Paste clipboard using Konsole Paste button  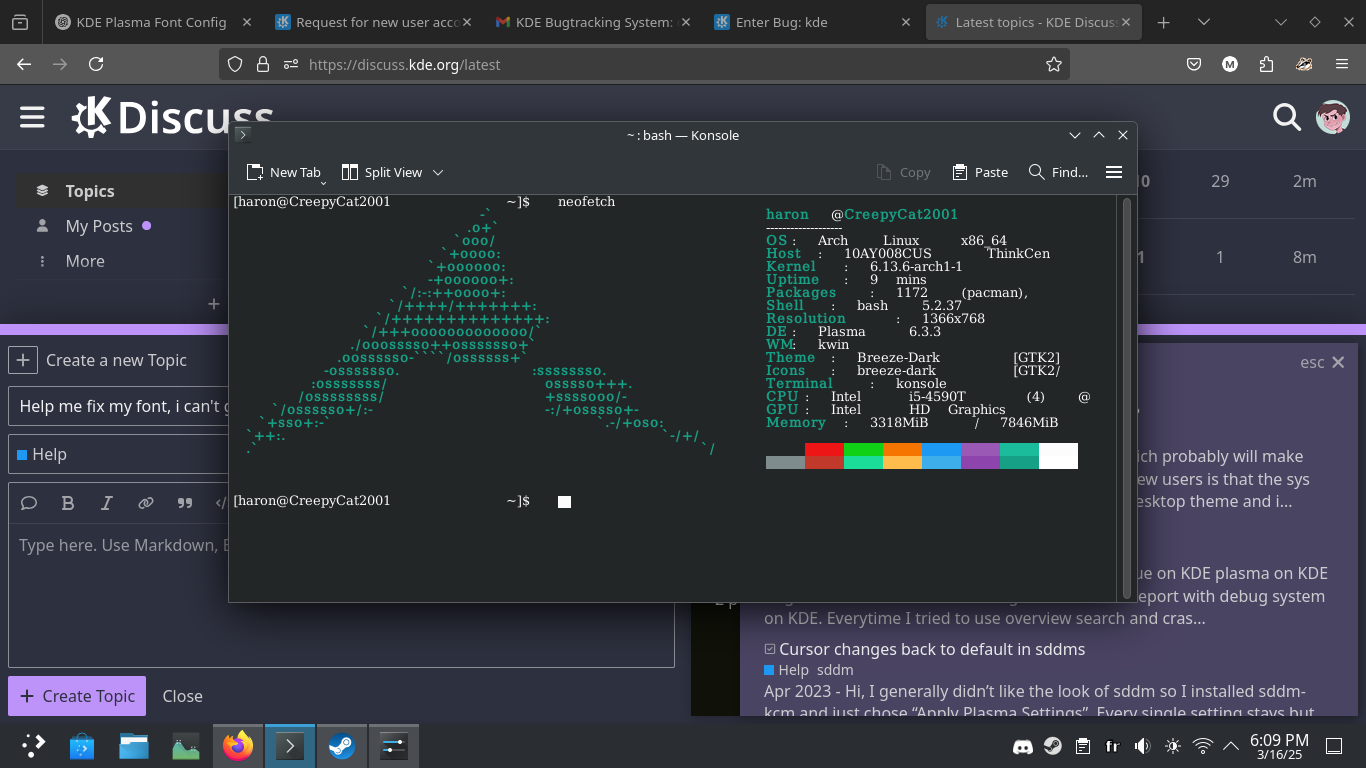980,172
